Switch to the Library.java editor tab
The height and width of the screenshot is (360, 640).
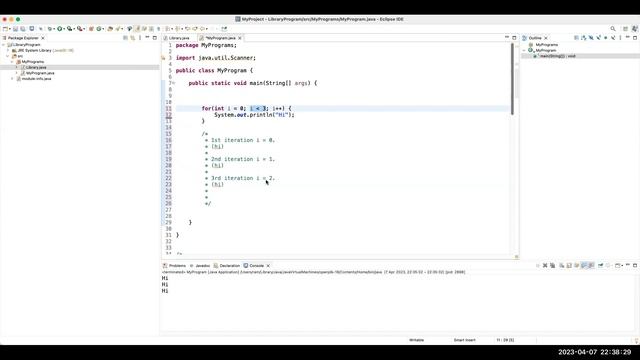pyautogui.click(x=179, y=38)
